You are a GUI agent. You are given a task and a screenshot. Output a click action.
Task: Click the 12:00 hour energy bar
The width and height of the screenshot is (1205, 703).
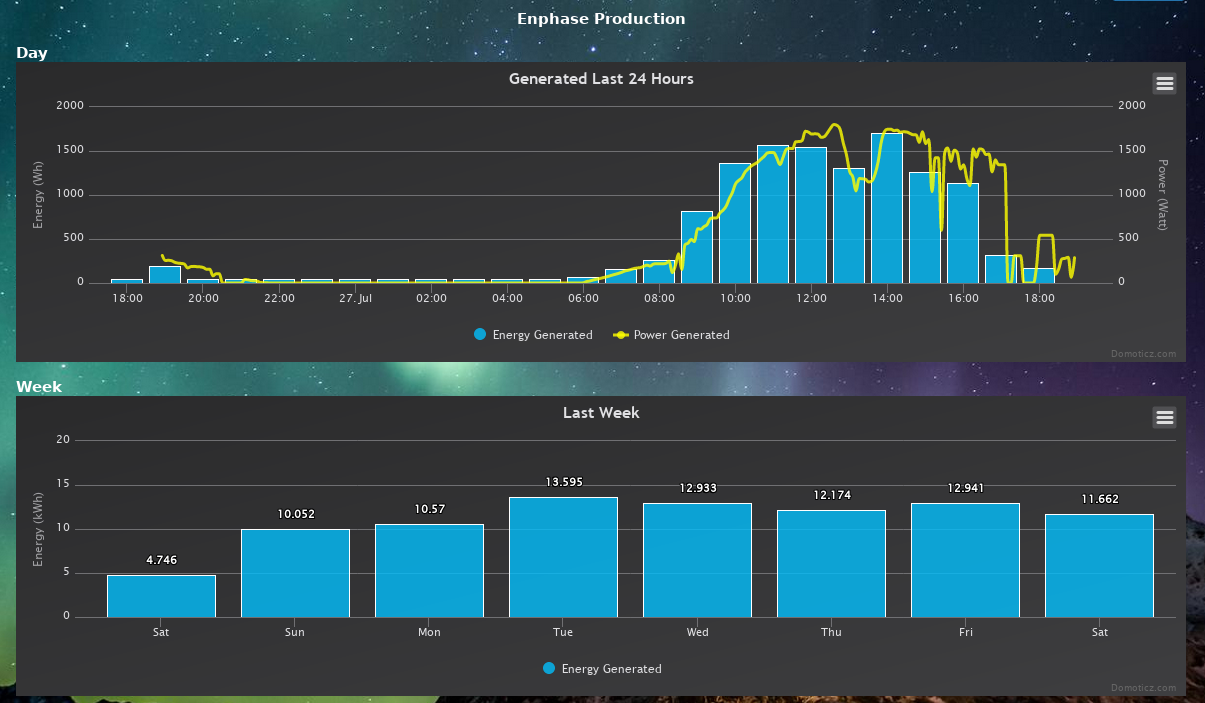pos(811,215)
